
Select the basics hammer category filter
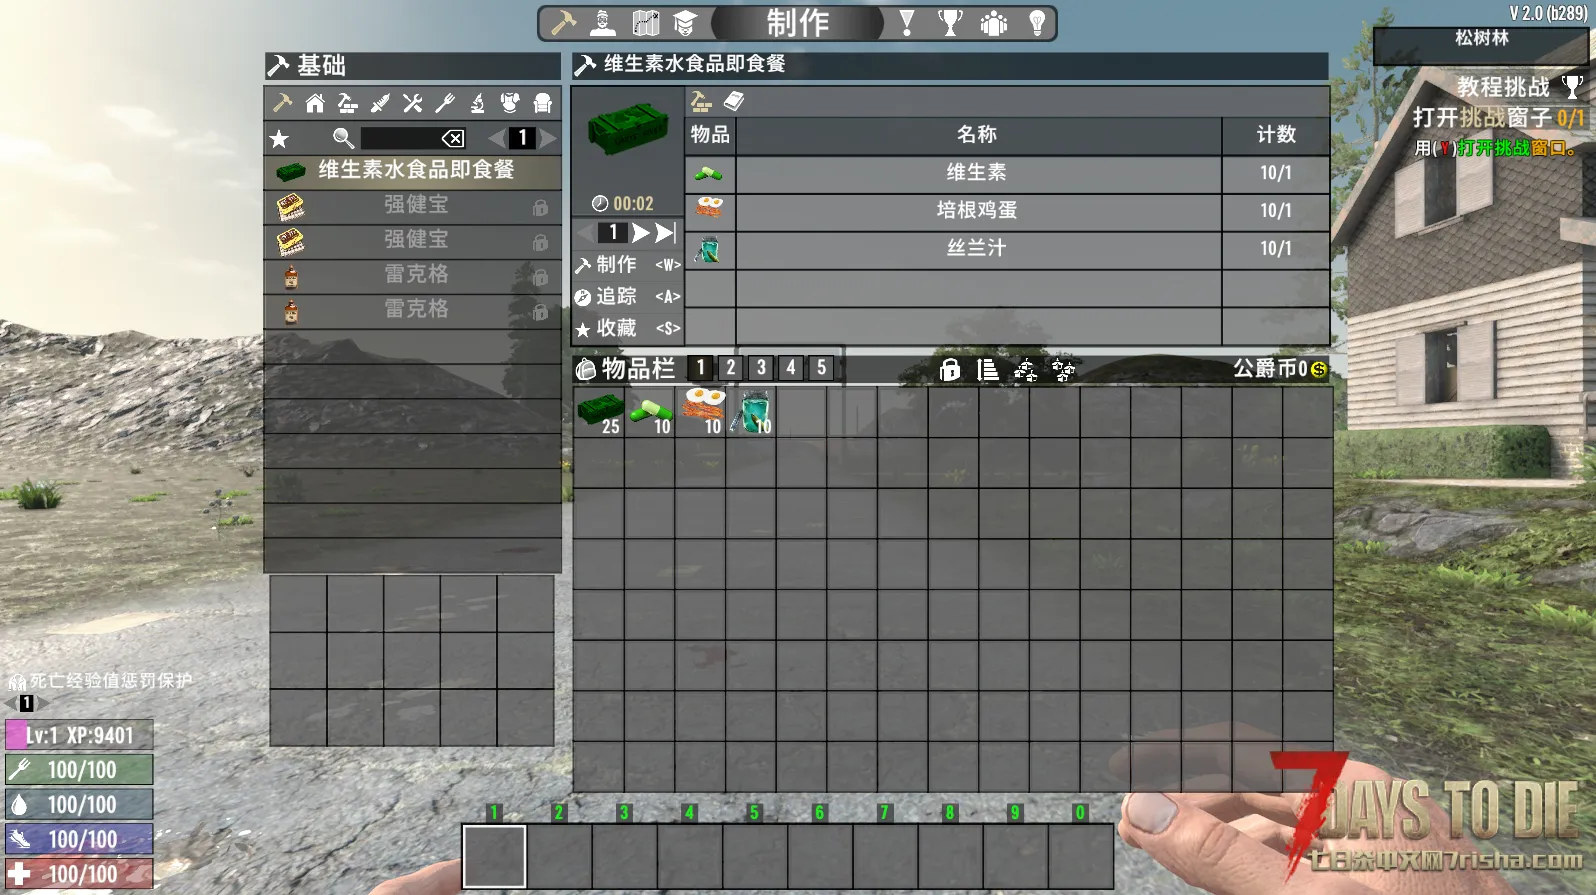pyautogui.click(x=282, y=103)
